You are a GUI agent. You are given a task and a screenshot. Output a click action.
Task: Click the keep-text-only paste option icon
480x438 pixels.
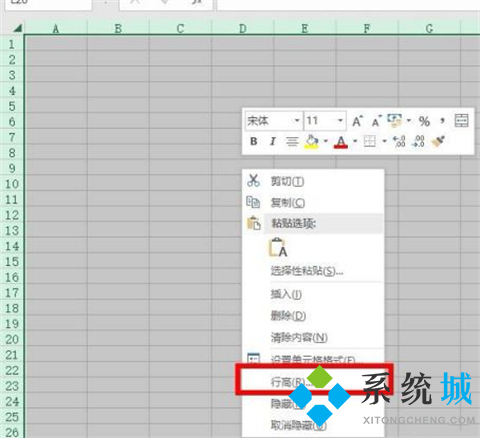pyautogui.click(x=278, y=247)
